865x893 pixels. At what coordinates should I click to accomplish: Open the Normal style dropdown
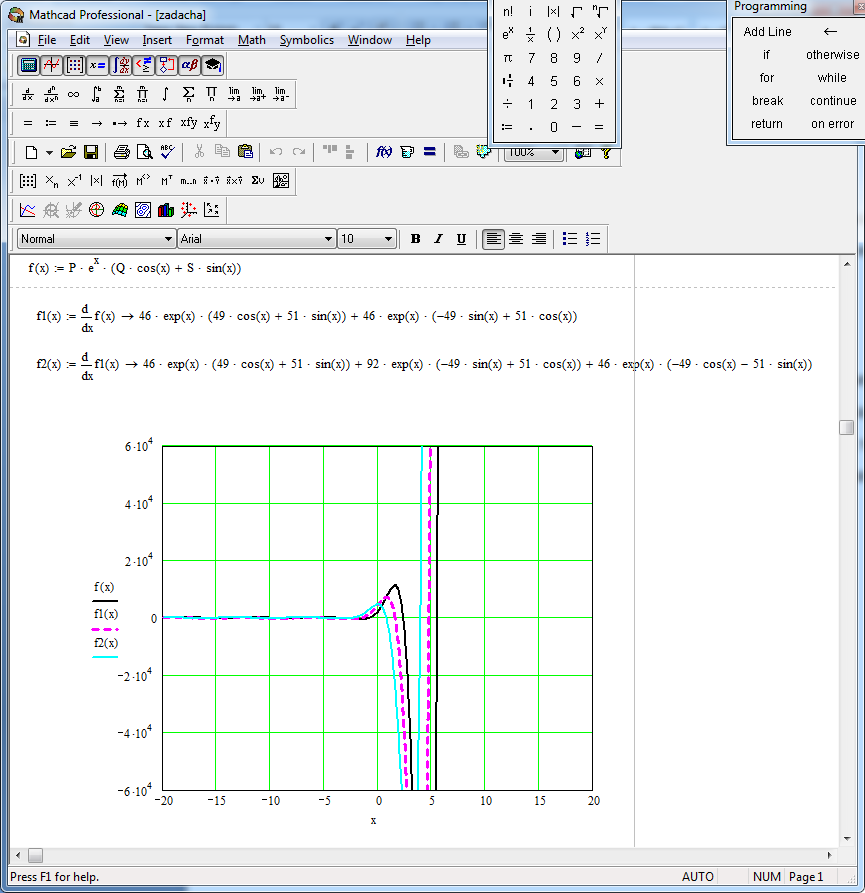[x=168, y=239]
